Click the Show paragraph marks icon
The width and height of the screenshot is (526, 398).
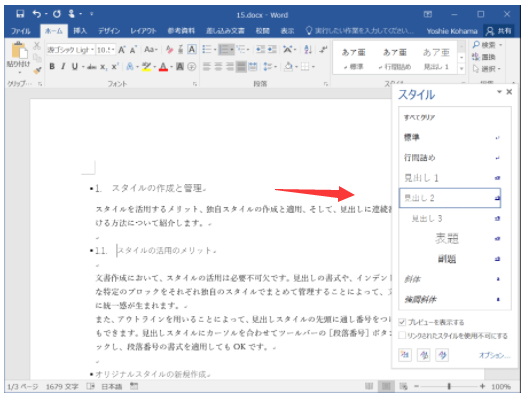[323, 50]
